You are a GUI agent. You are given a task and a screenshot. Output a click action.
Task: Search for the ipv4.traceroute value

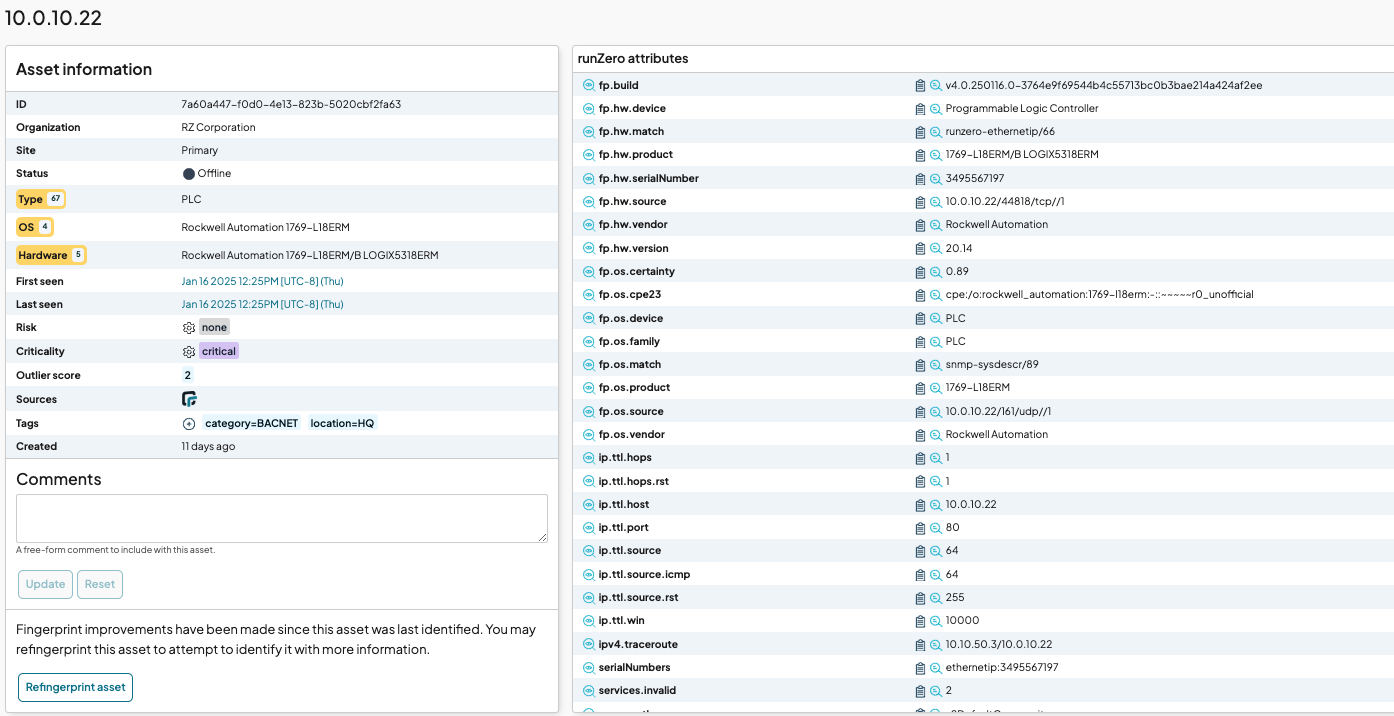tap(936, 645)
